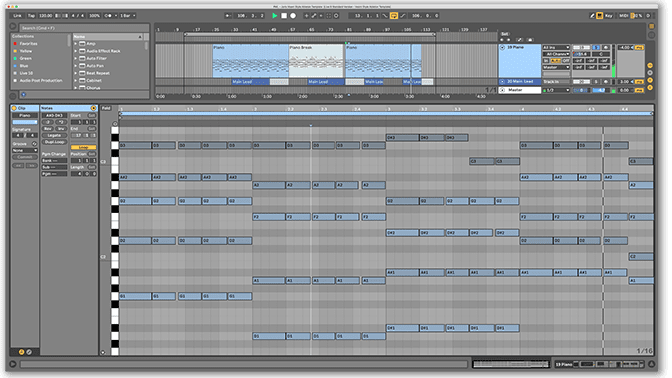Open the Blue collection
The image size is (672, 378).
(24, 66)
